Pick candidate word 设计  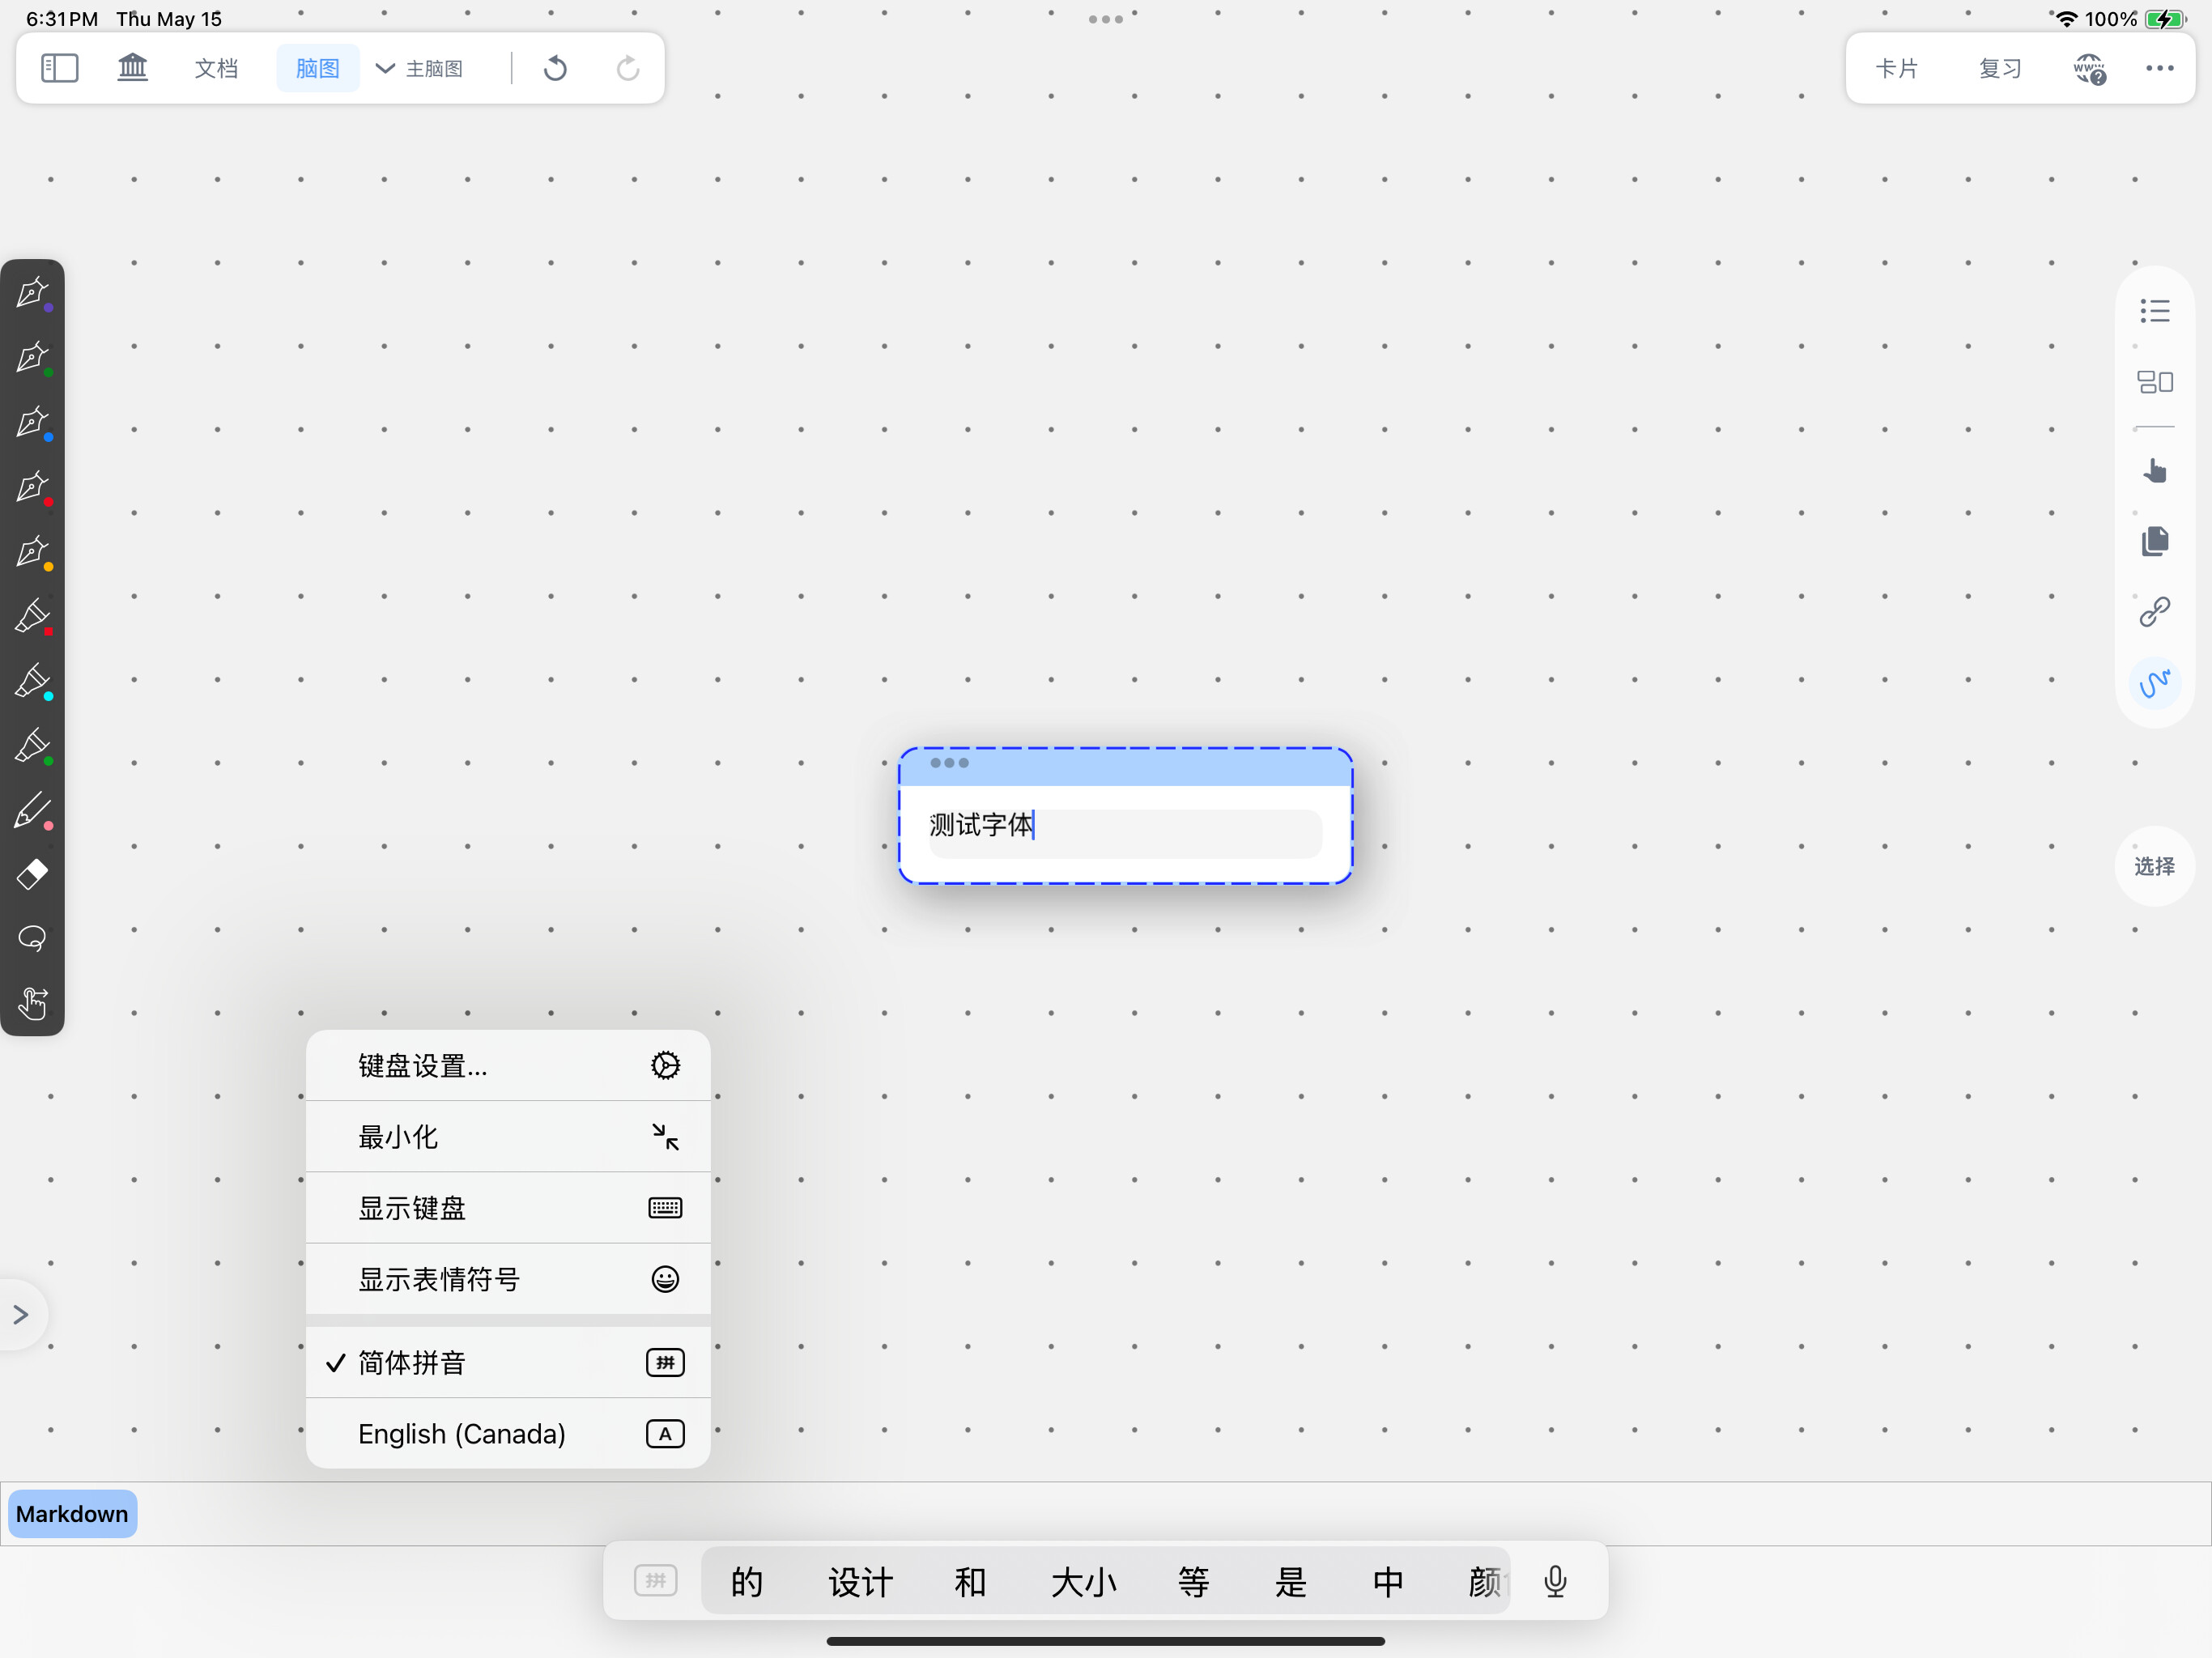click(860, 1582)
